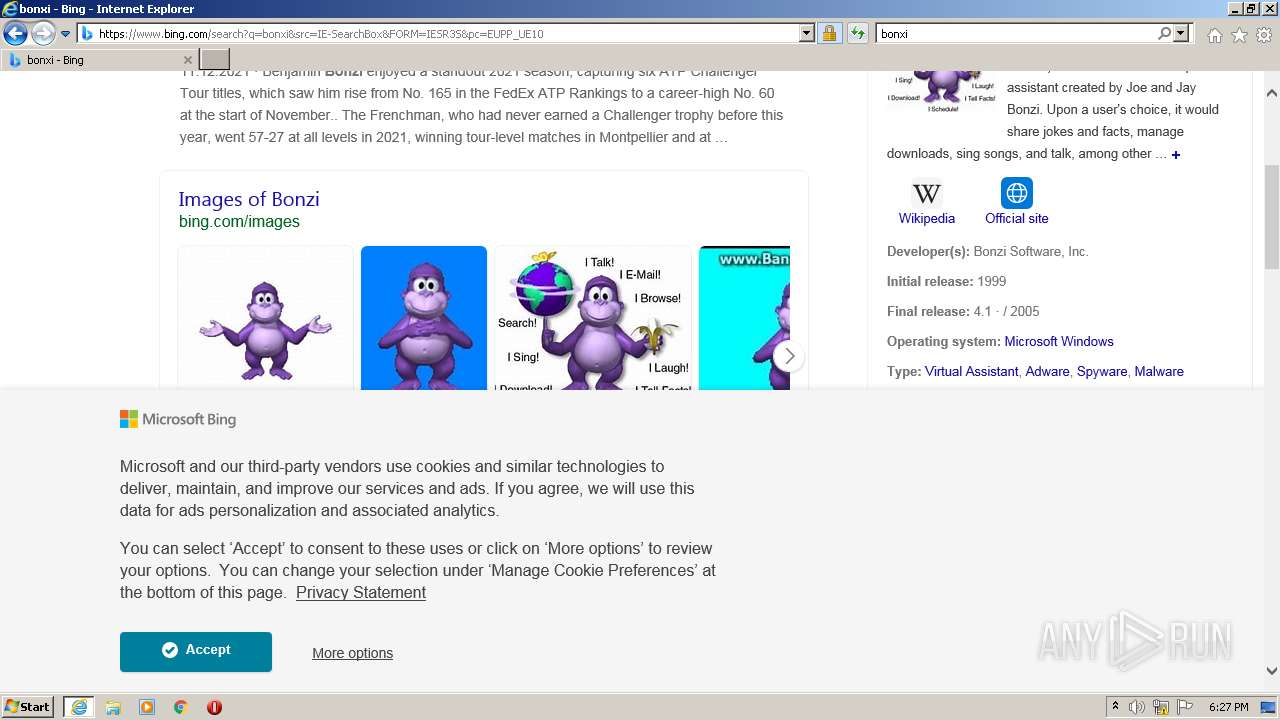Open the Wikipedia text link
The image size is (1280, 720).
pyautogui.click(x=927, y=218)
